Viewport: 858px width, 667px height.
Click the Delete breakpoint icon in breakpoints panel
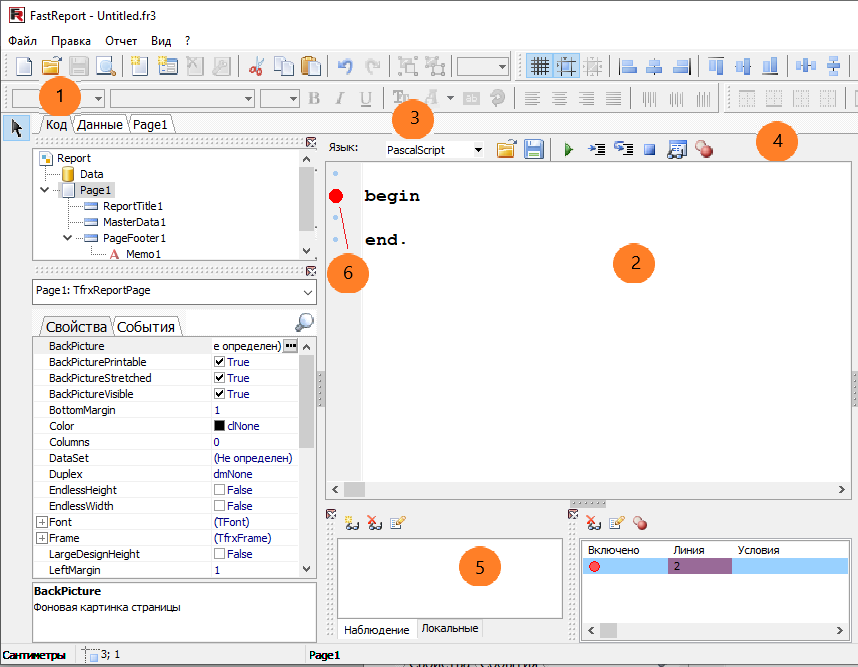(593, 523)
